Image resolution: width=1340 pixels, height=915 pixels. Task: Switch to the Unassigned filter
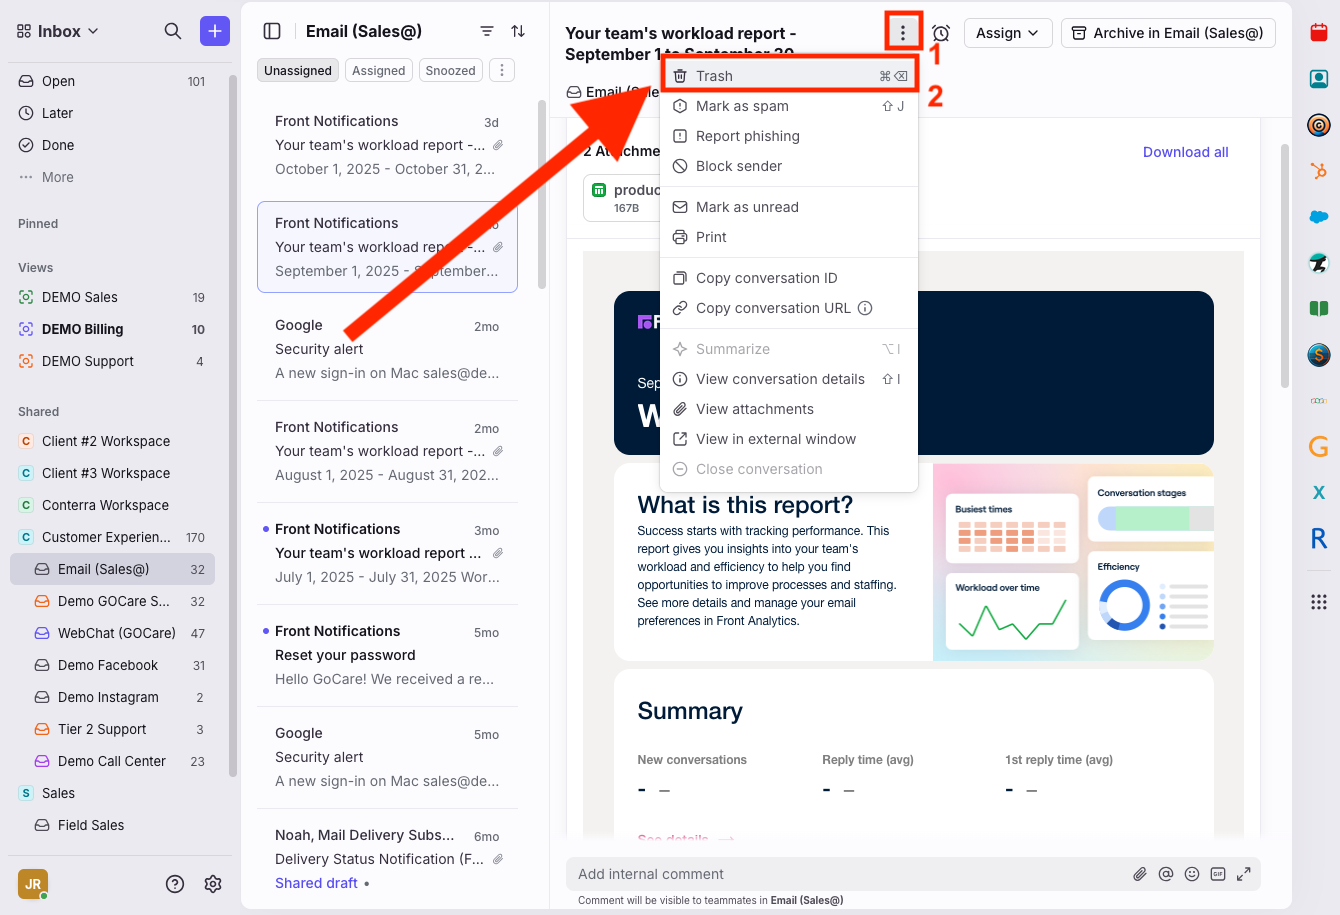tap(298, 70)
